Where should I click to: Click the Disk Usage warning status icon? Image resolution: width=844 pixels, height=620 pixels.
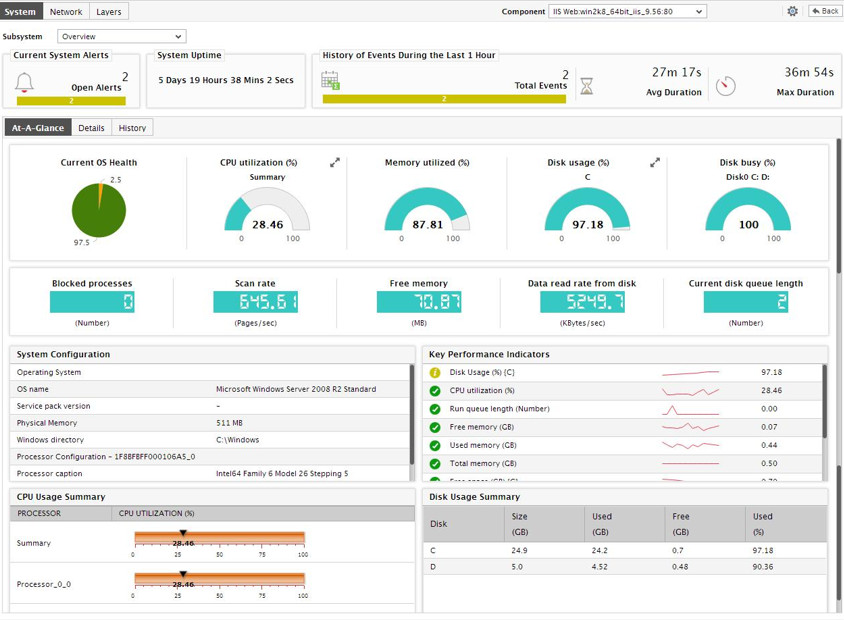click(435, 373)
